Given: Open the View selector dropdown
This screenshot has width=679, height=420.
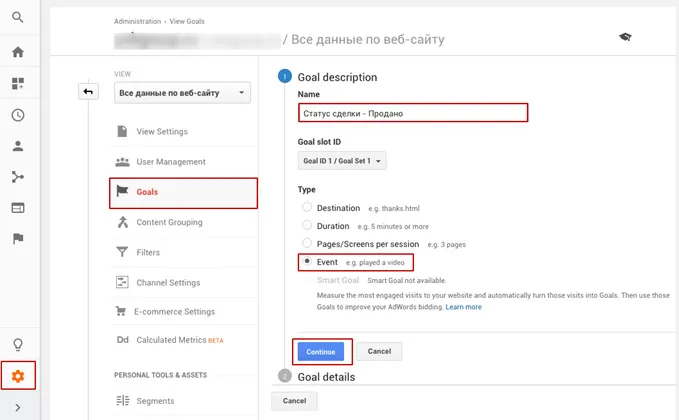Looking at the screenshot, I should coord(182,93).
